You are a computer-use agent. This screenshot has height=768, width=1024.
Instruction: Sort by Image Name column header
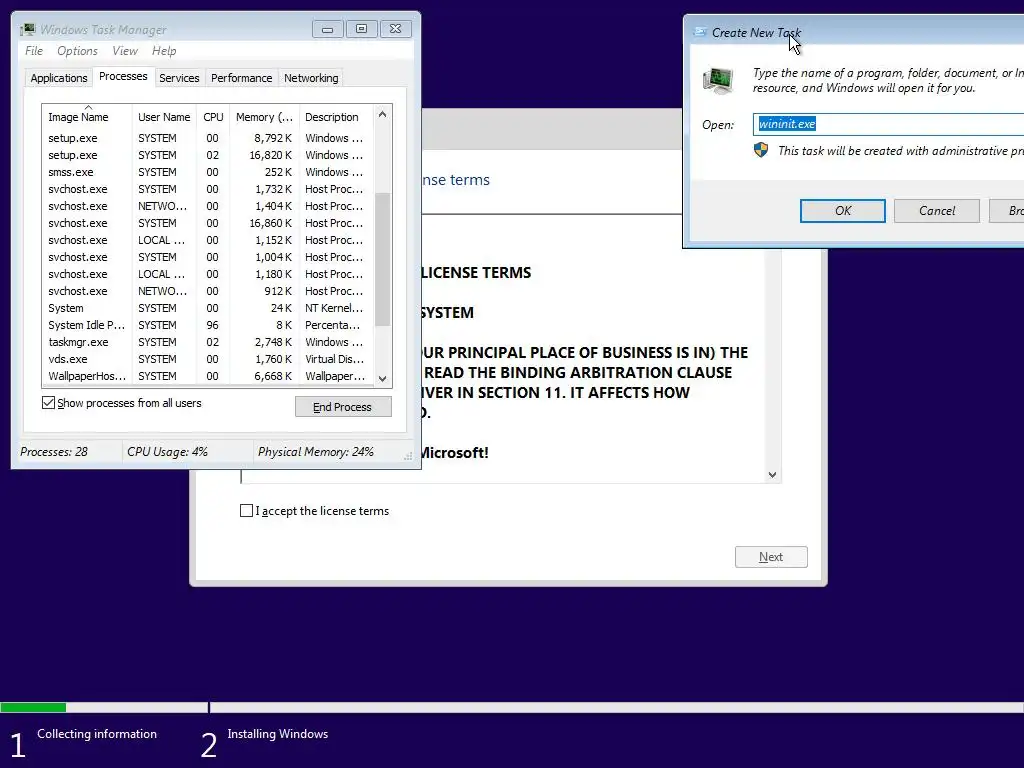87,117
